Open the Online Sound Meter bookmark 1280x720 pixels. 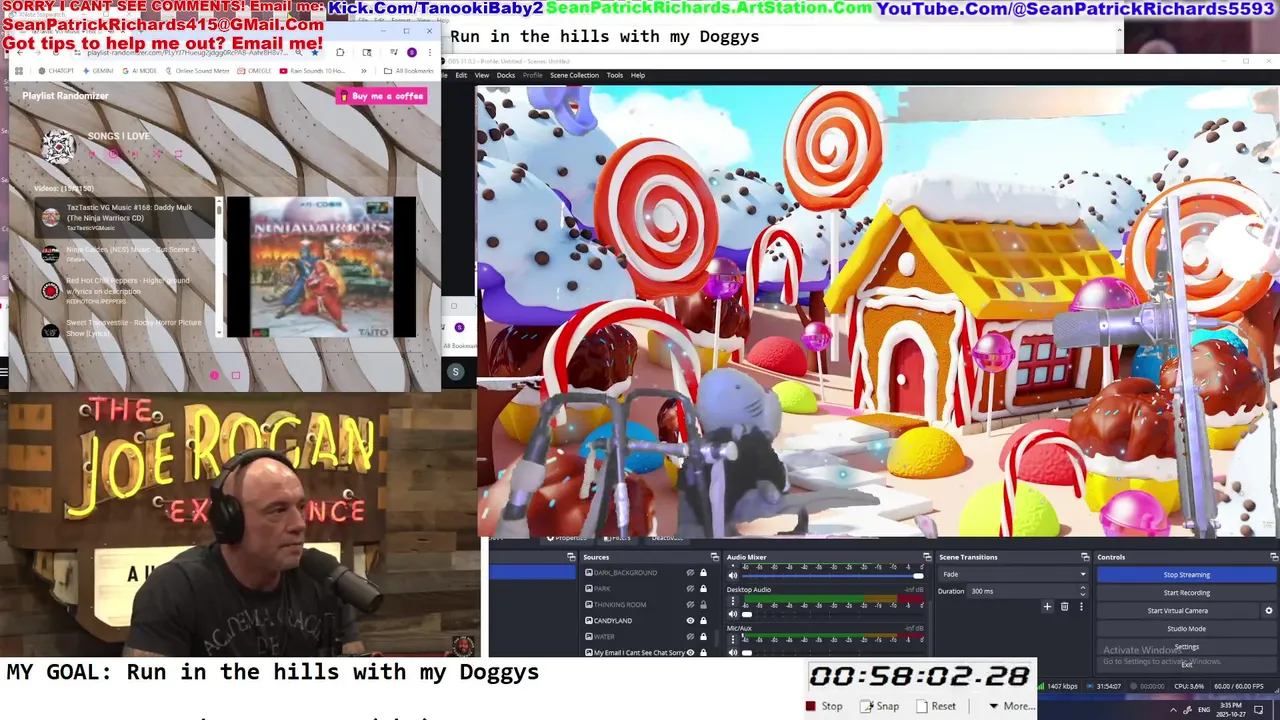point(197,71)
